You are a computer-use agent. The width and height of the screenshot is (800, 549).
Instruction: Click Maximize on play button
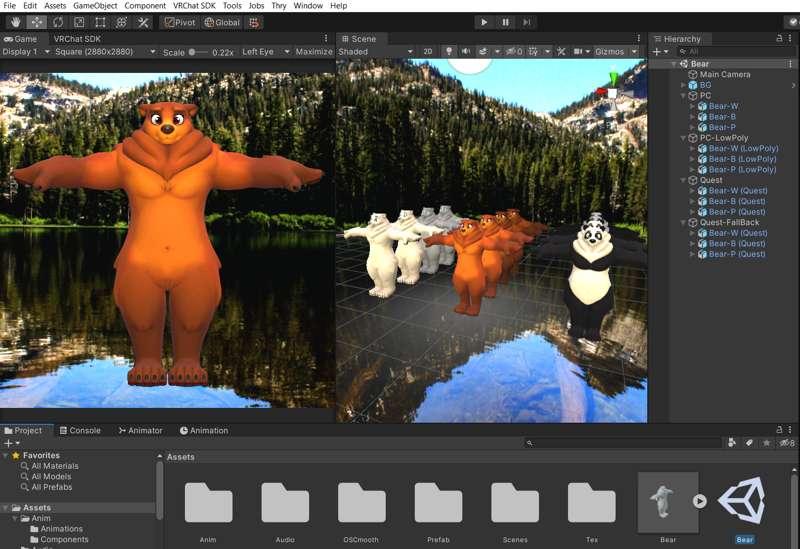313,52
